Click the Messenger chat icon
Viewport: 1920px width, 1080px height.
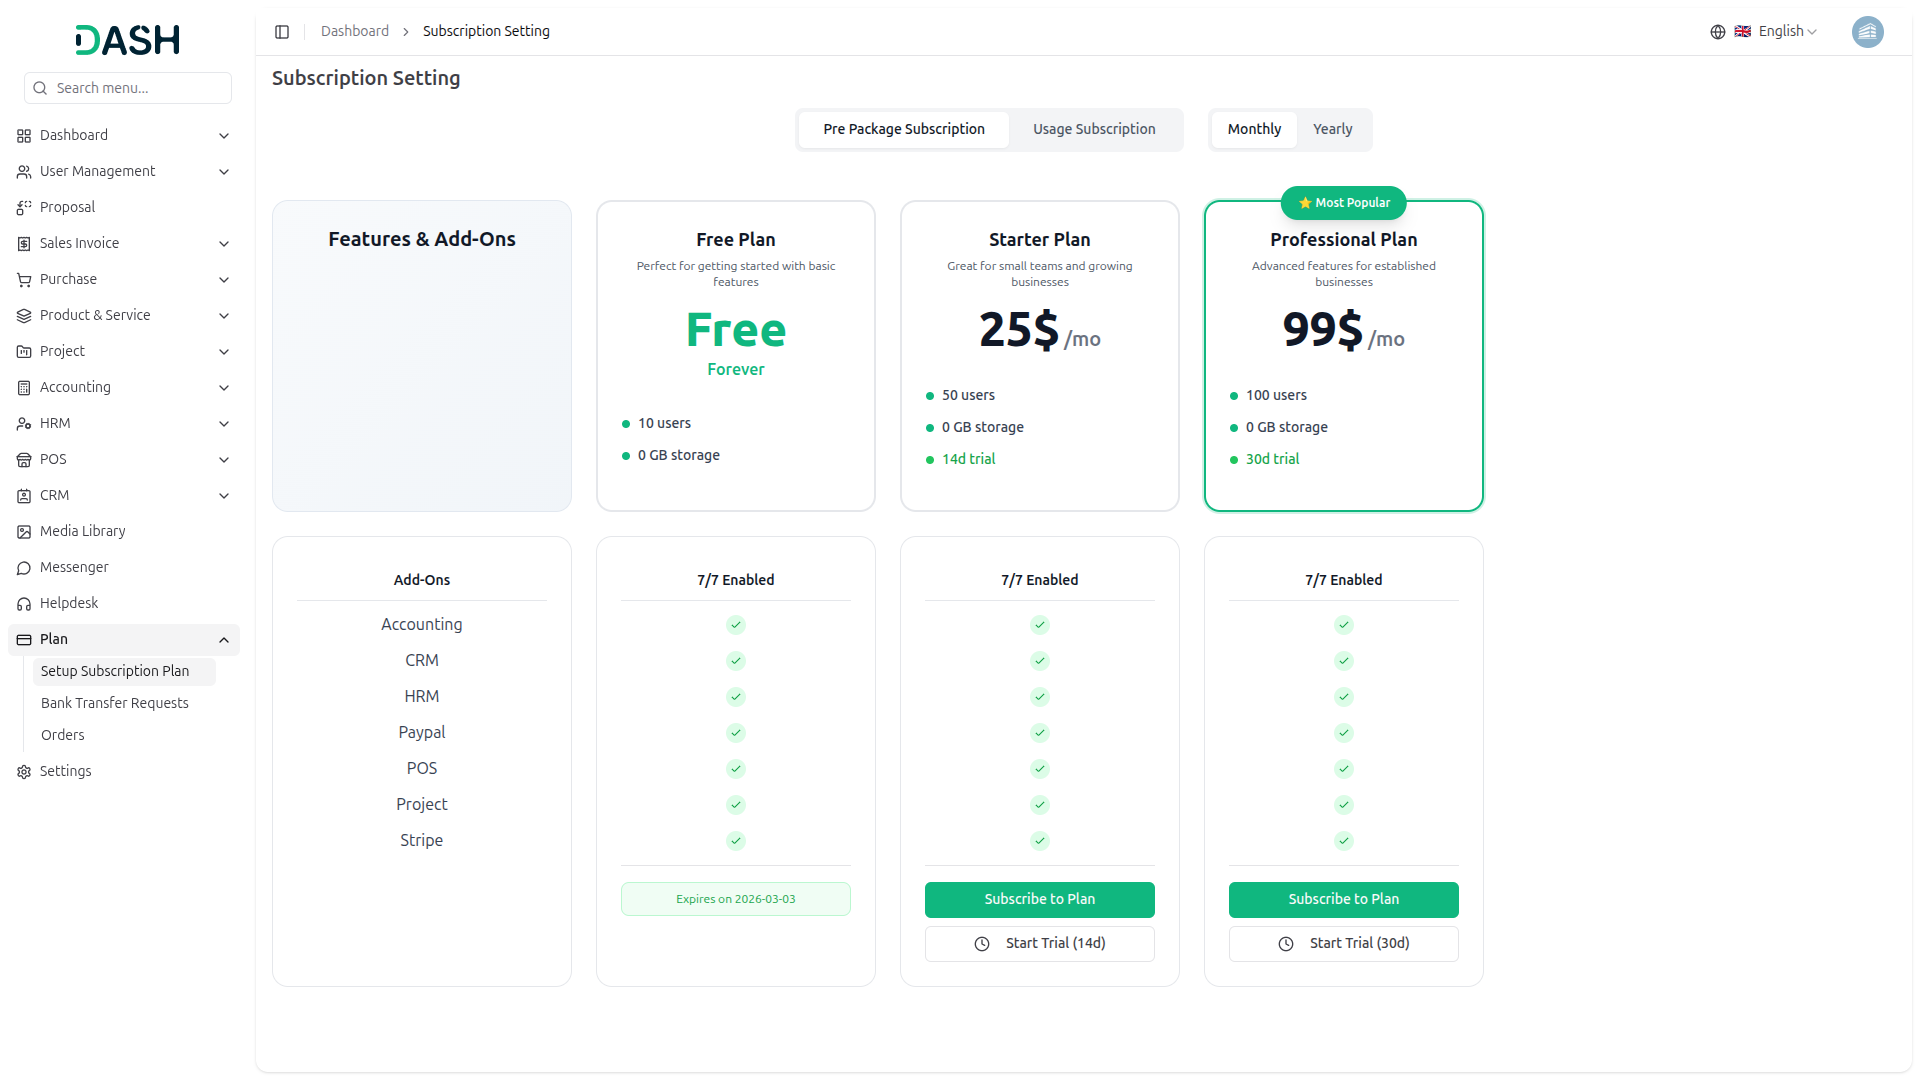point(24,568)
